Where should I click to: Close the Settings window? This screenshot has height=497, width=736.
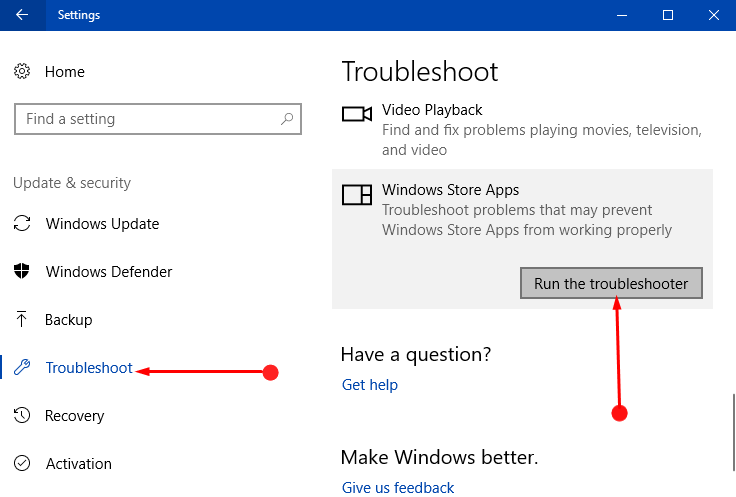713,15
